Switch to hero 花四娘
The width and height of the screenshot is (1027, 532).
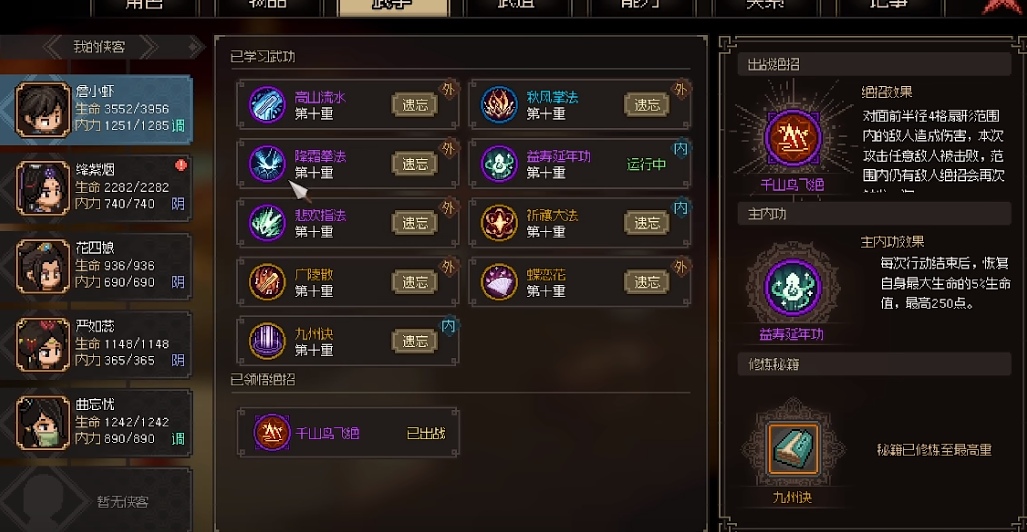point(43,267)
